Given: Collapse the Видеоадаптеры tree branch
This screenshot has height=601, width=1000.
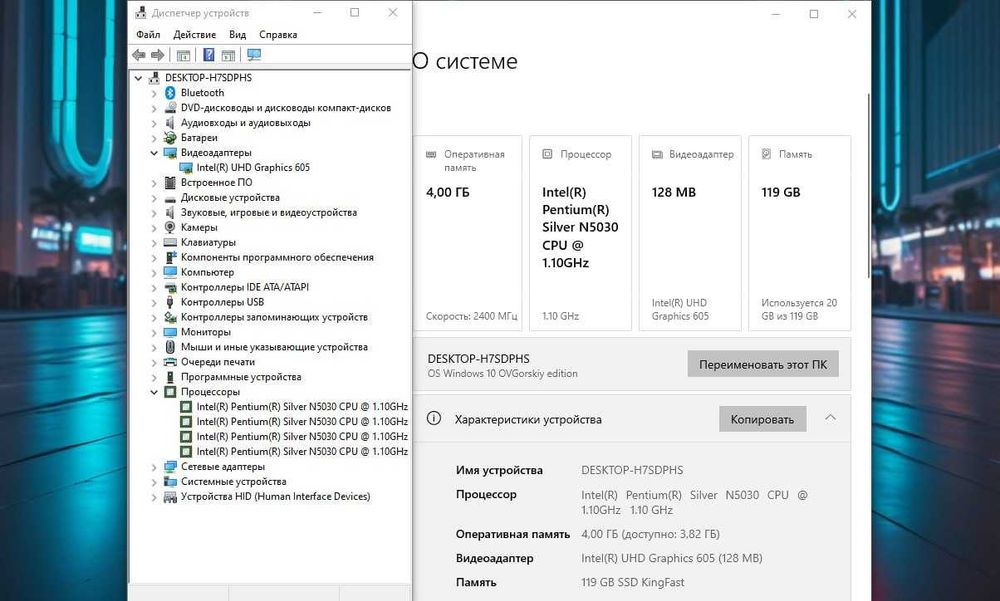Looking at the screenshot, I should (x=154, y=153).
